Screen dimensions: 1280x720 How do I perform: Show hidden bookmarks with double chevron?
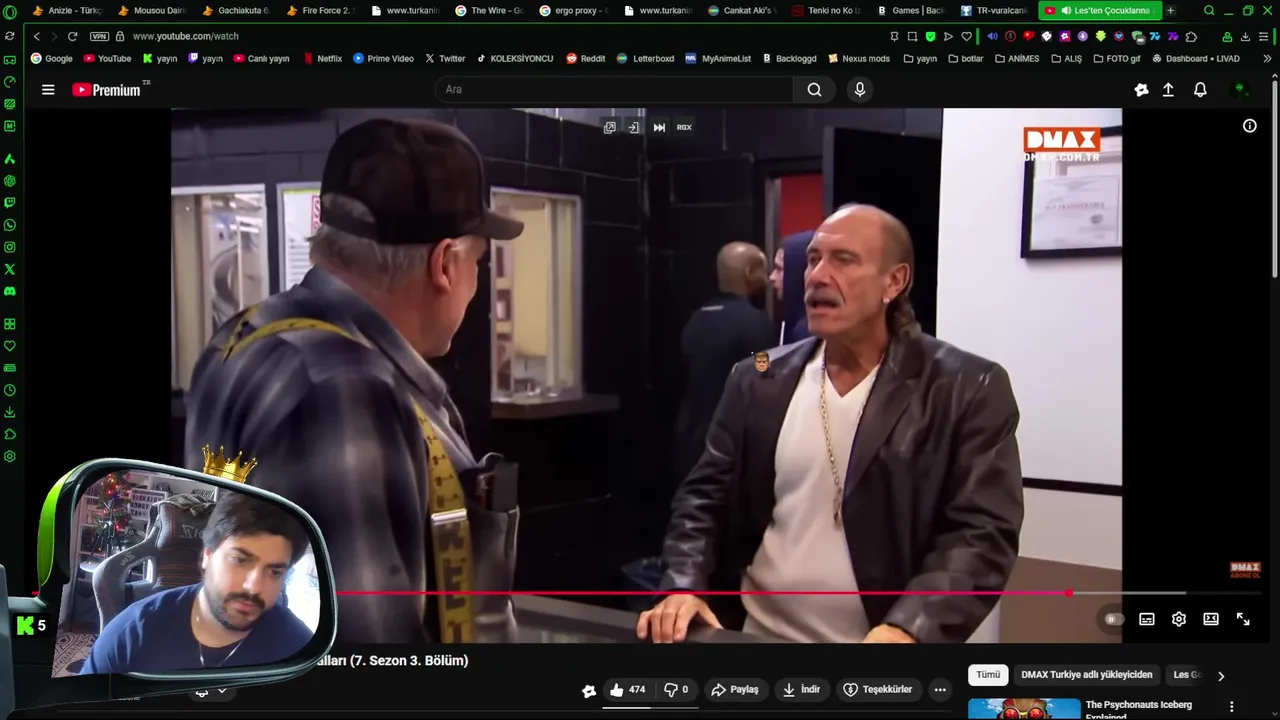pyautogui.click(x=1267, y=58)
